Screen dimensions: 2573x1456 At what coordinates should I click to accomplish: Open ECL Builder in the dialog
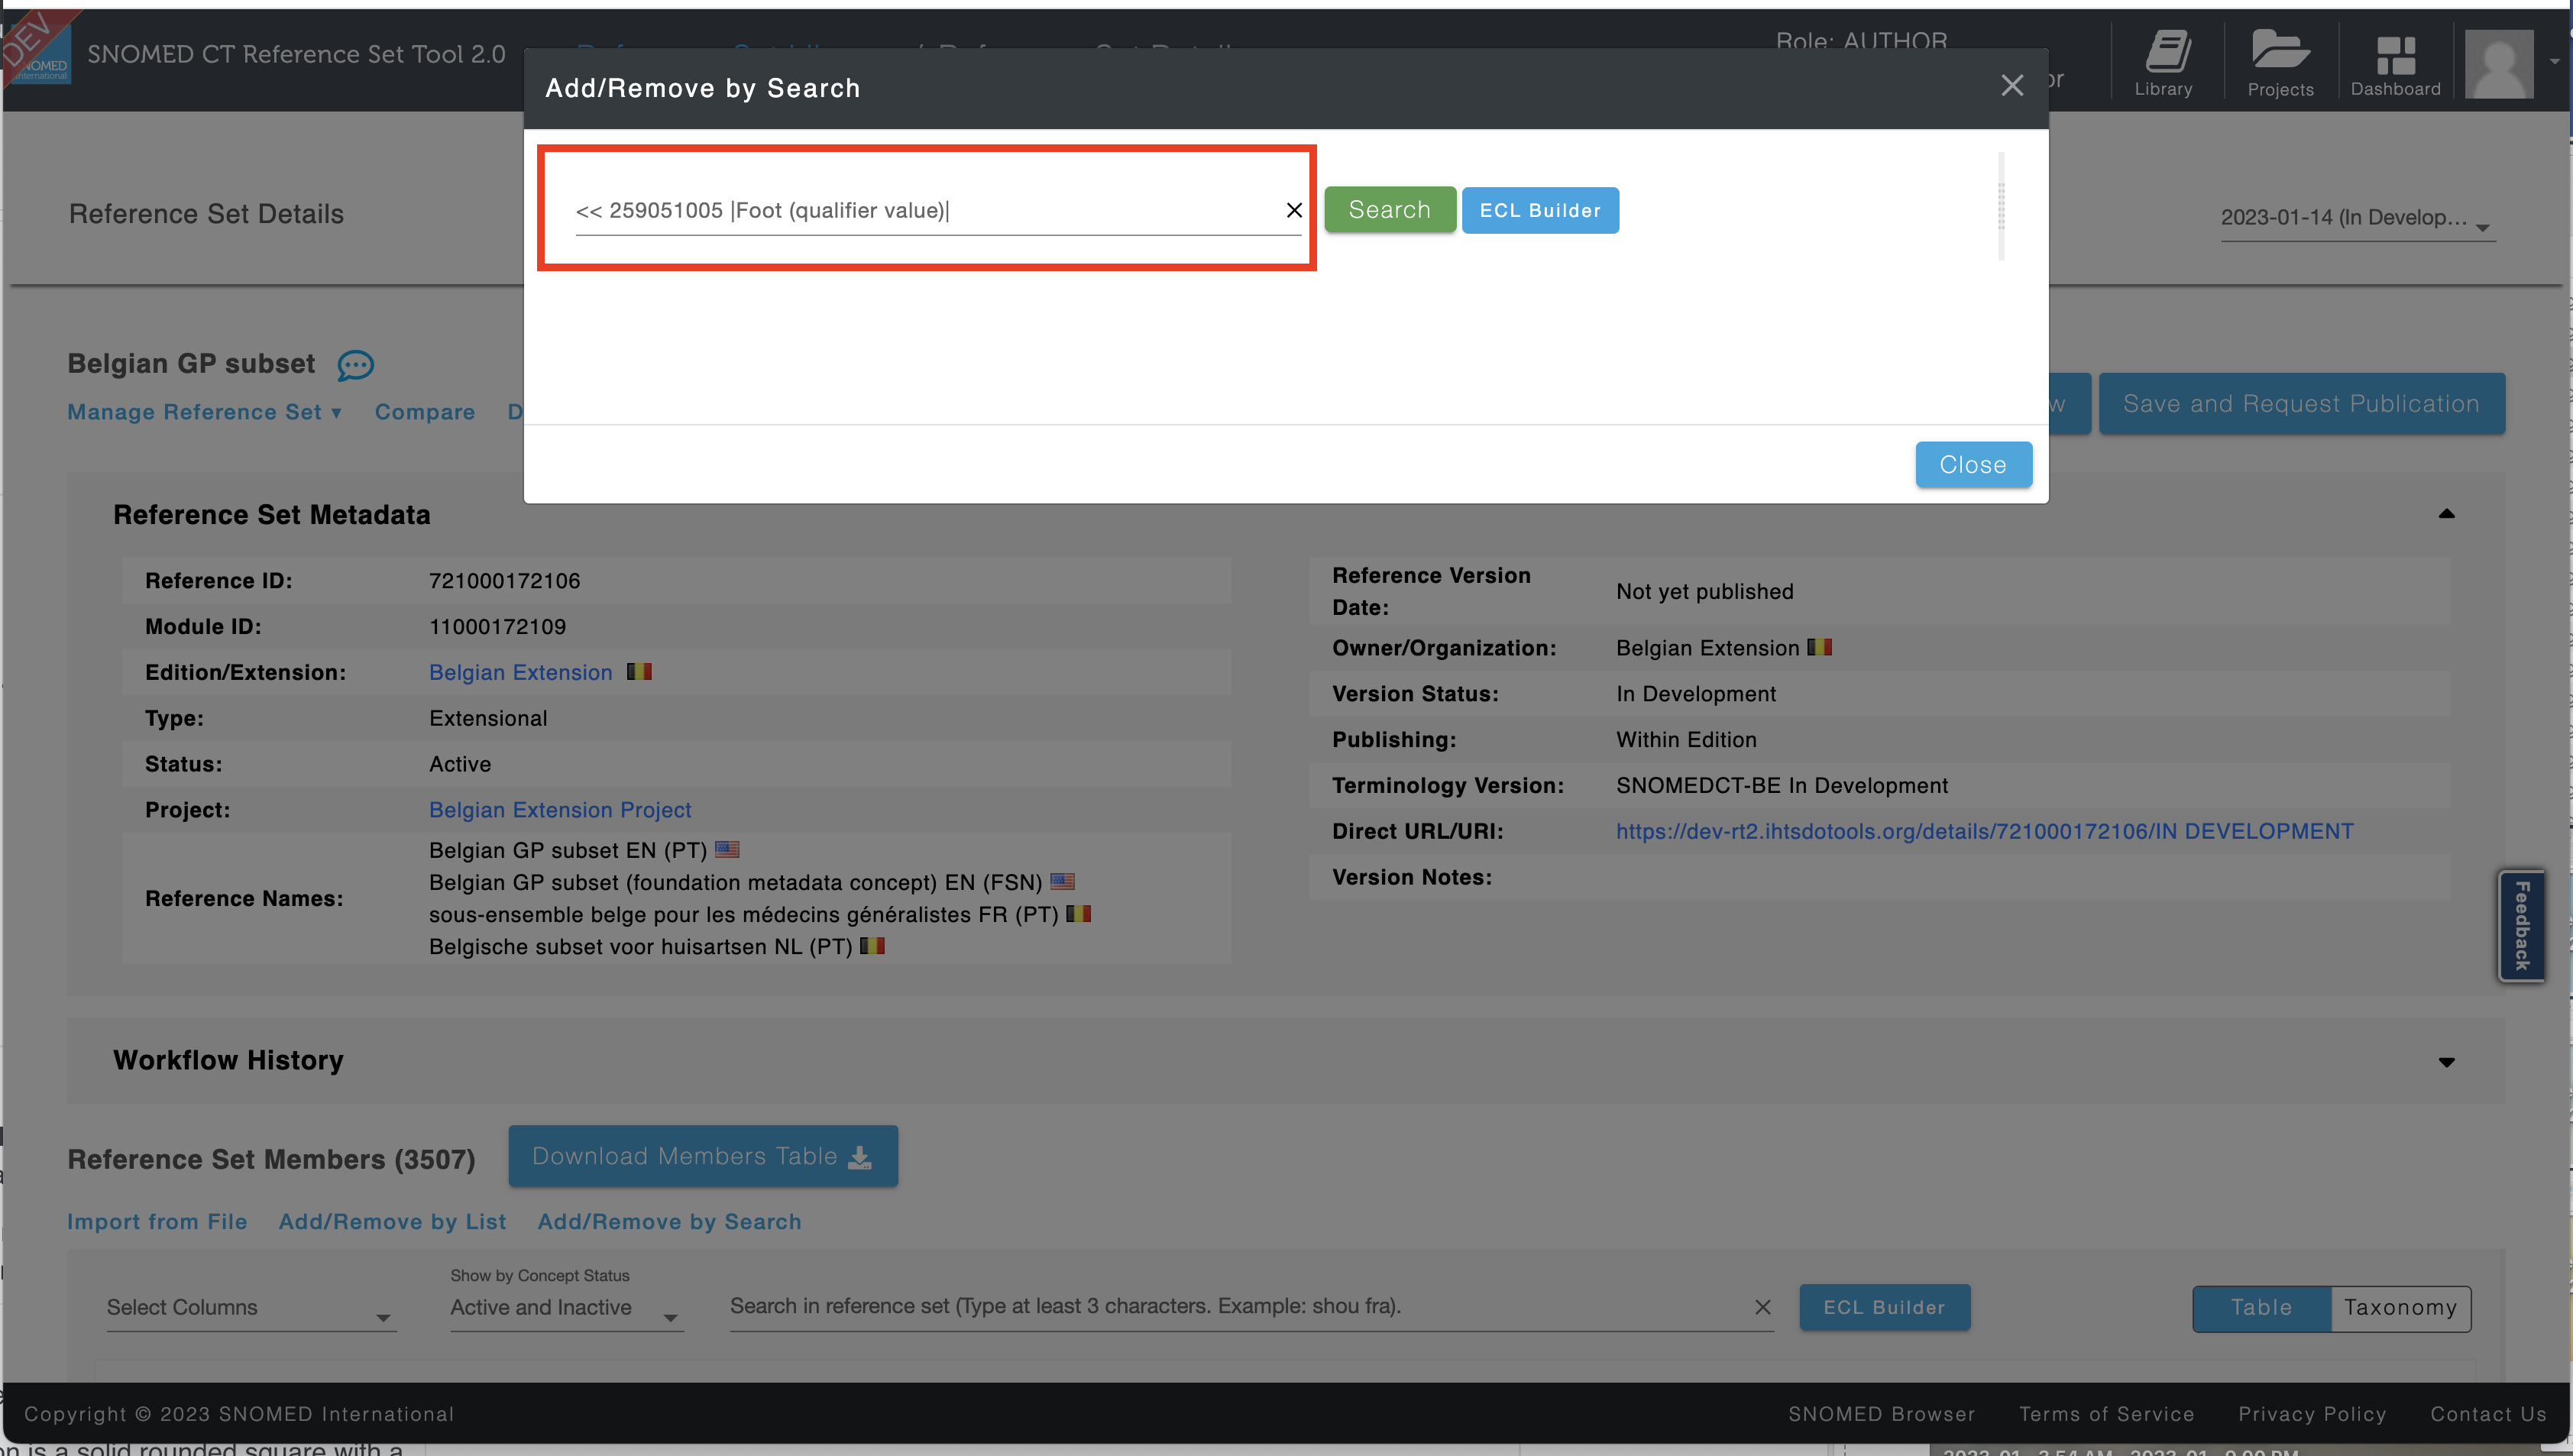pos(1540,210)
